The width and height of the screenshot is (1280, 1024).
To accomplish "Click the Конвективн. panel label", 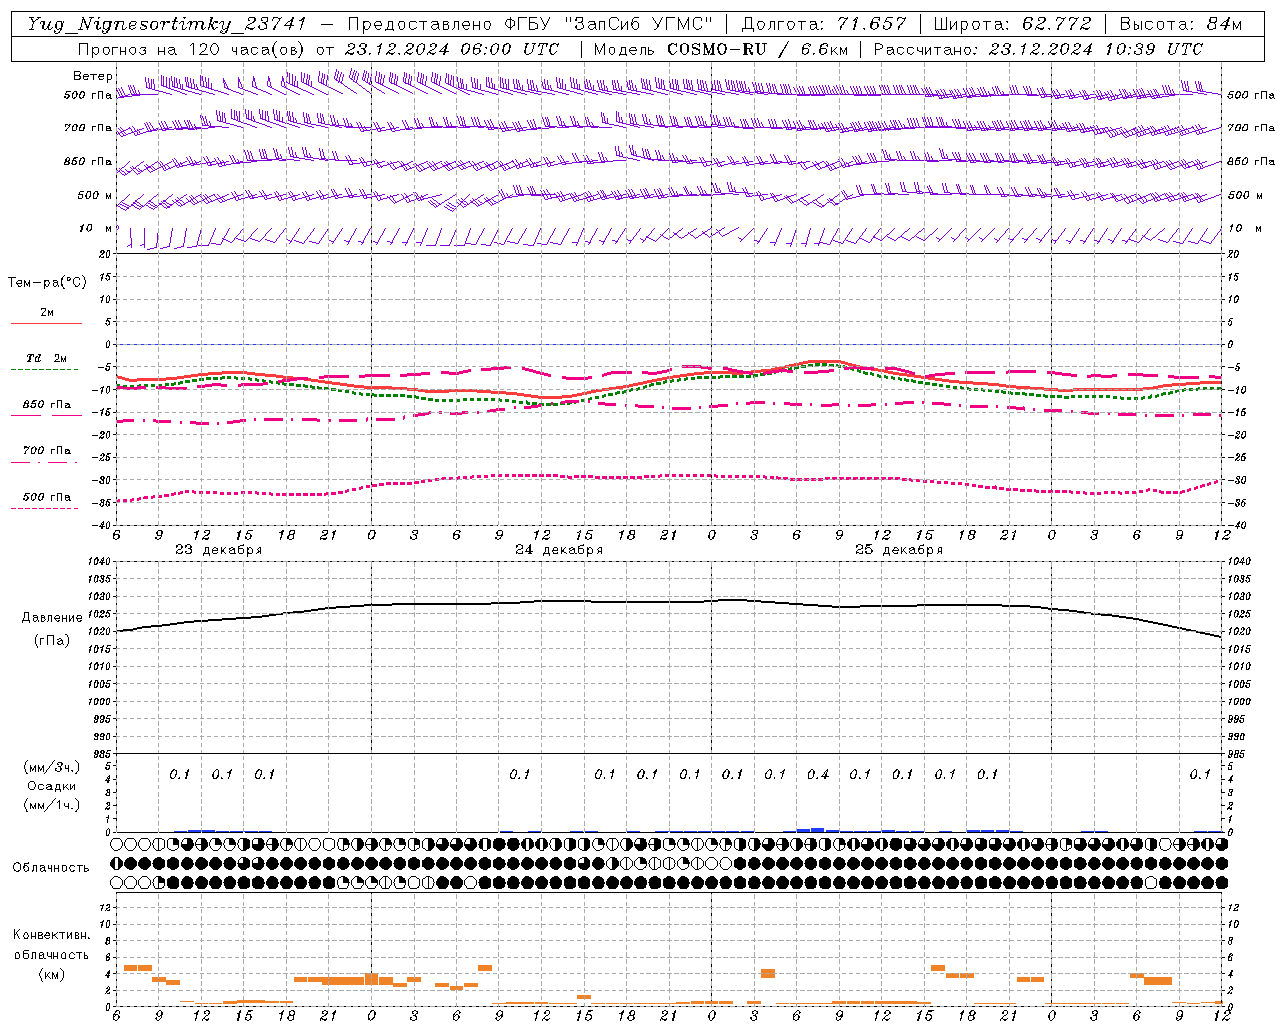I will click(x=52, y=935).
